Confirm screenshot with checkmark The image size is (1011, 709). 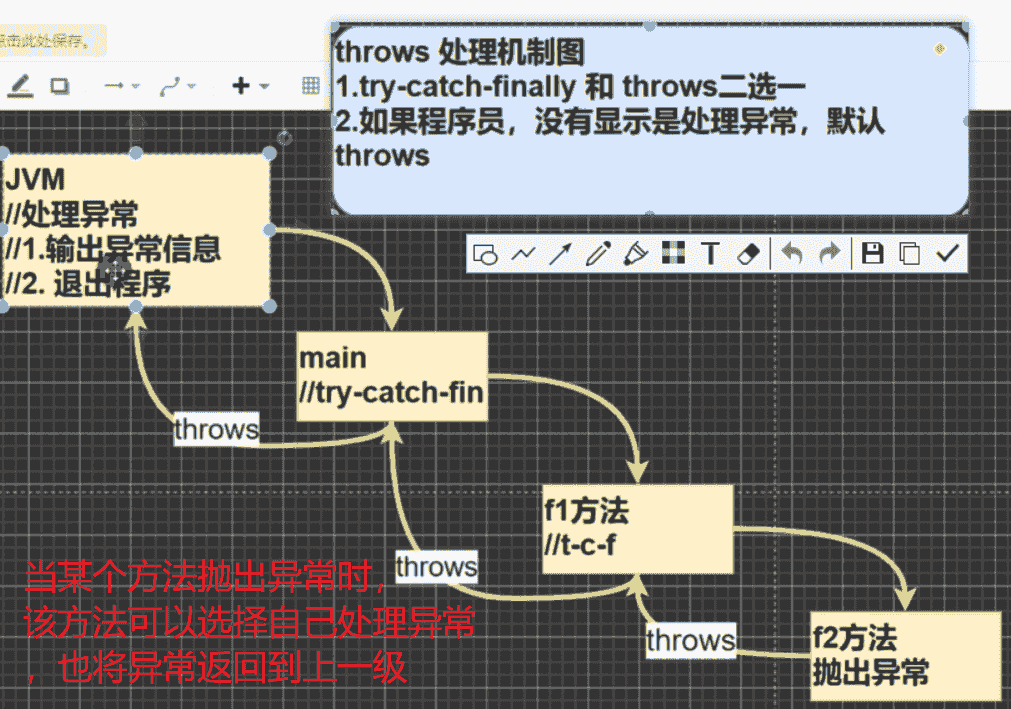click(946, 254)
